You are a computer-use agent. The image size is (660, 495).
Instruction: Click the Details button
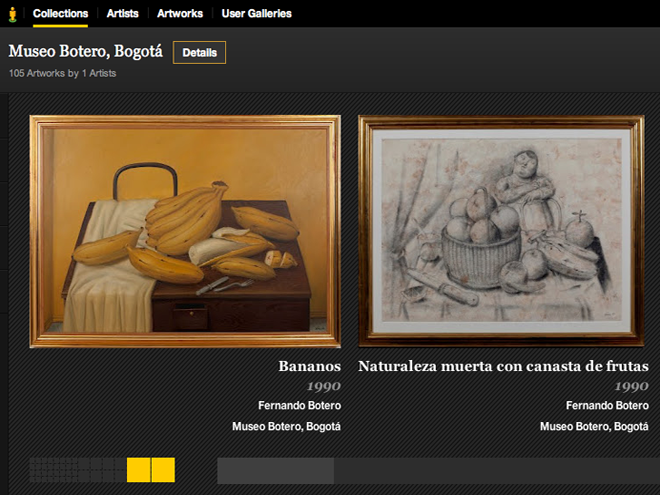click(199, 52)
